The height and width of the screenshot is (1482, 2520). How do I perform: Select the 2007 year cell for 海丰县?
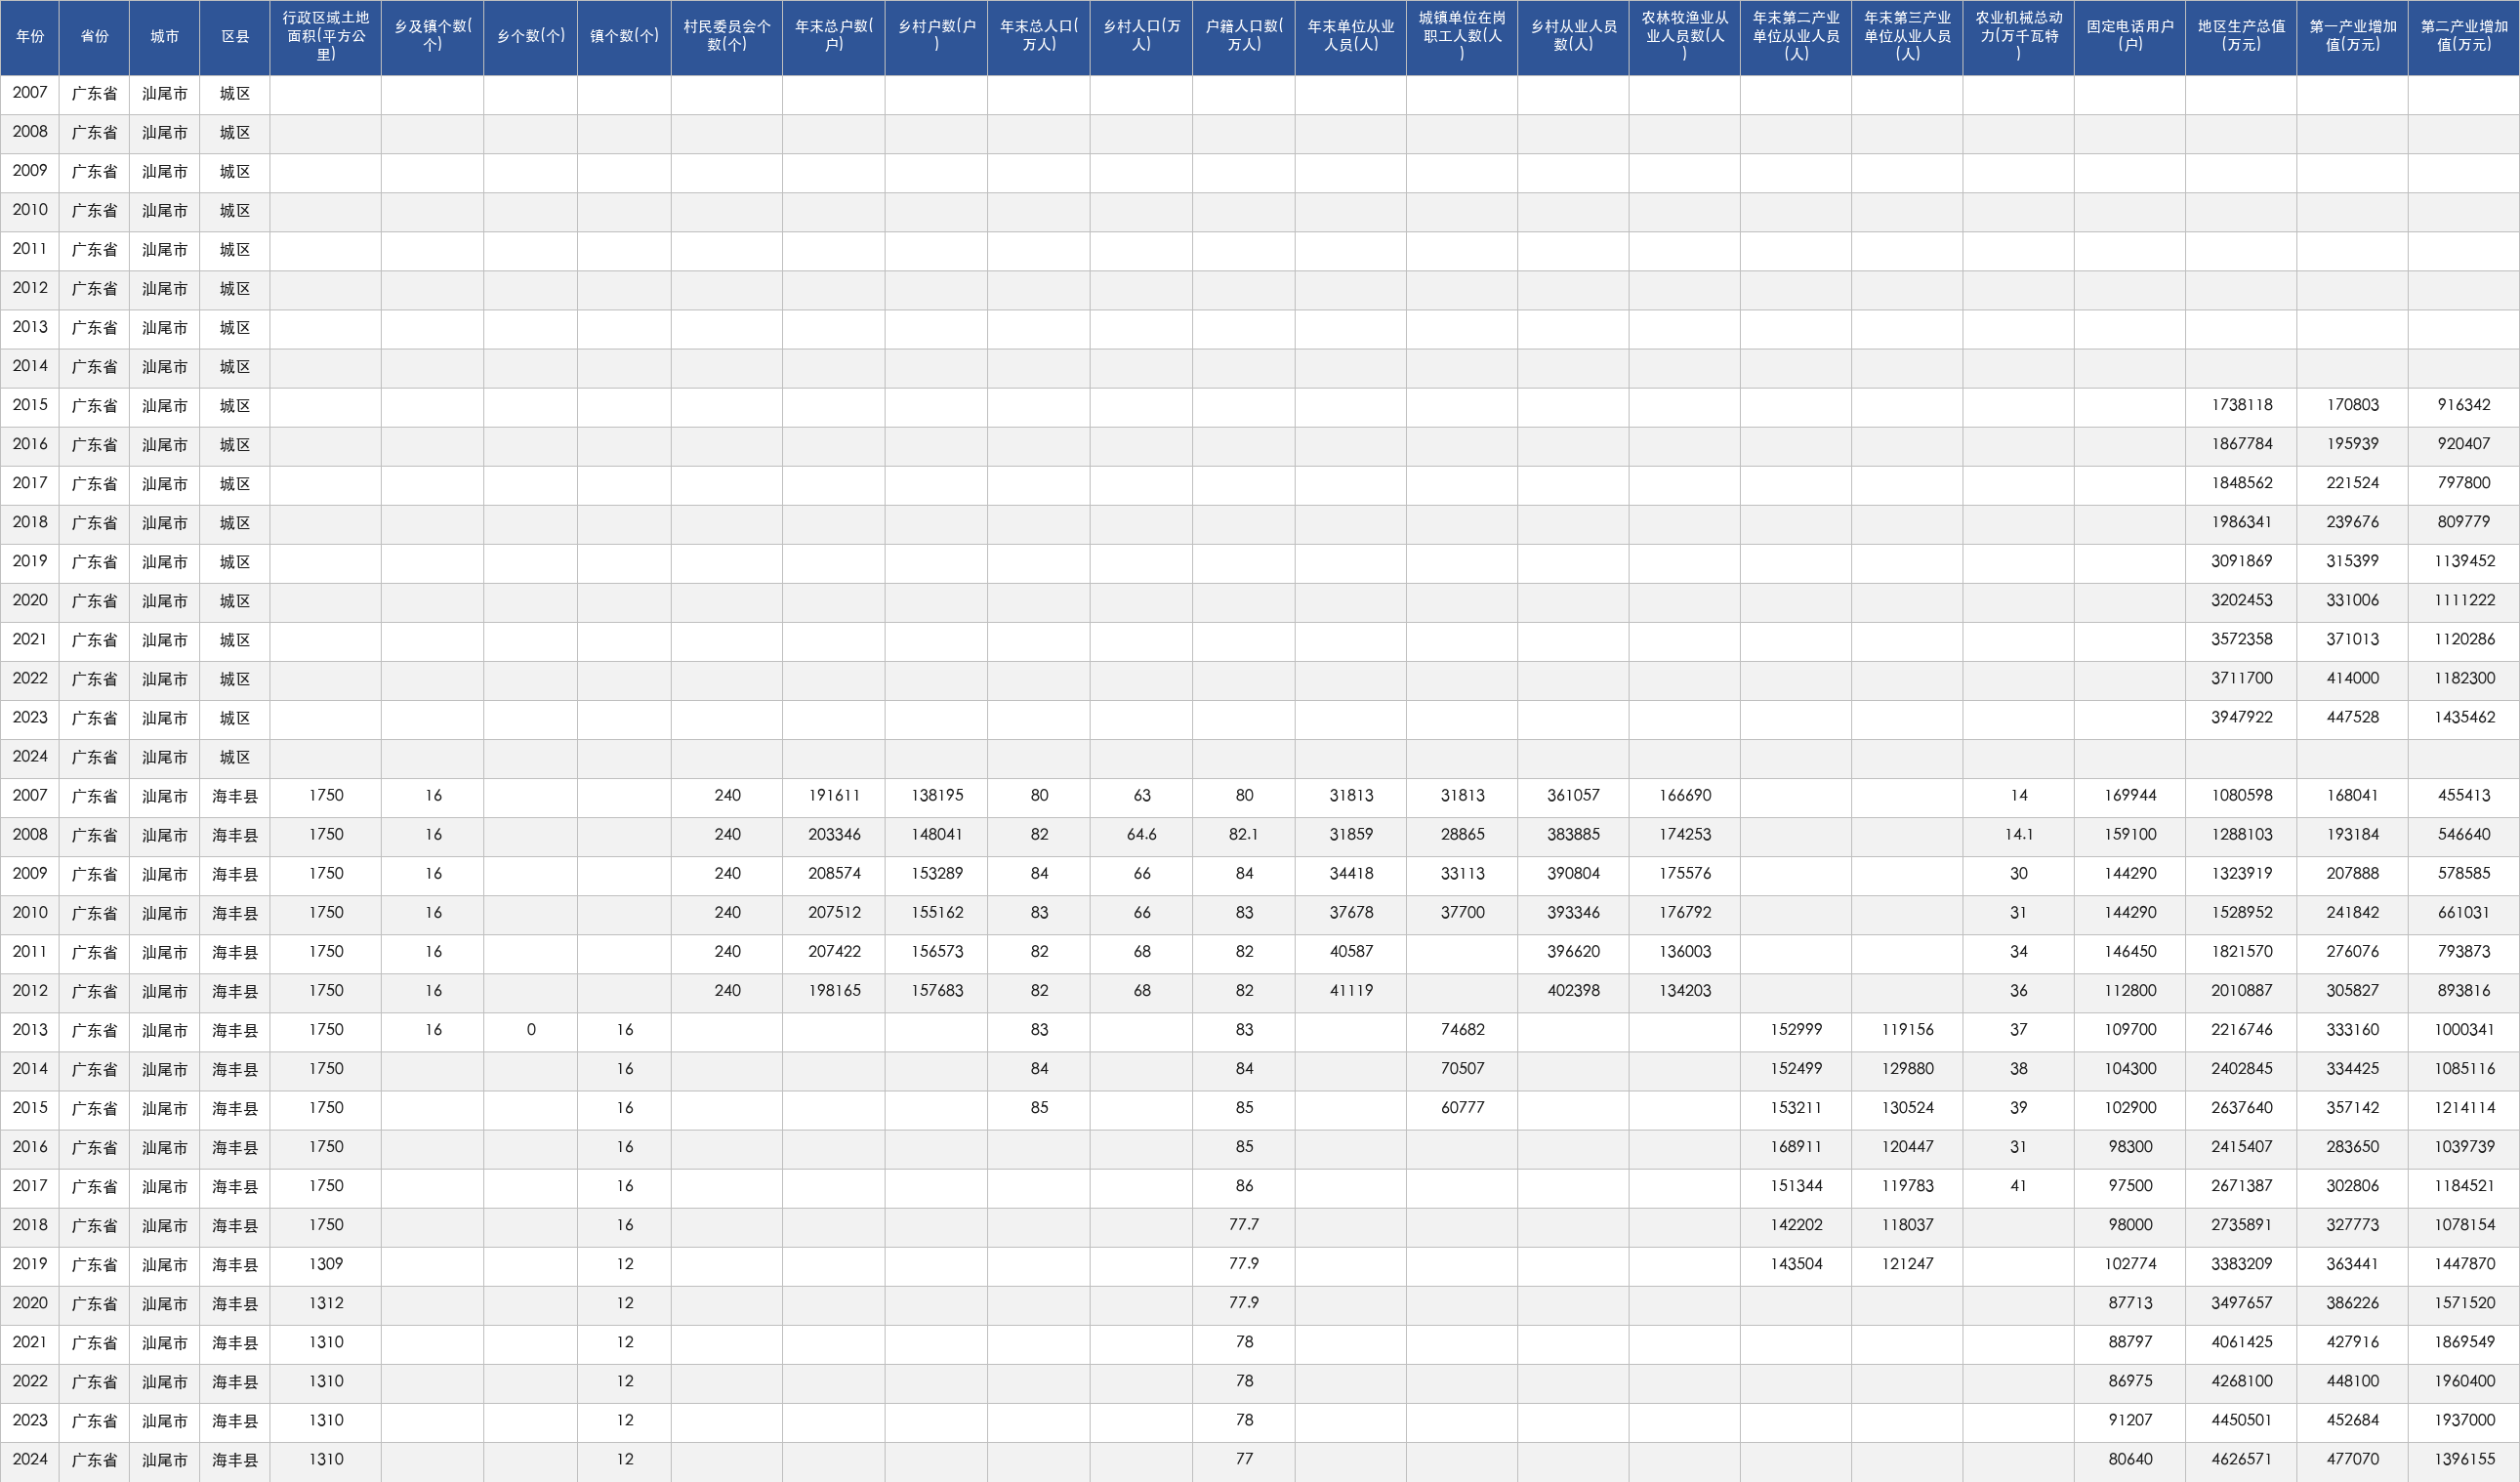click(x=30, y=796)
